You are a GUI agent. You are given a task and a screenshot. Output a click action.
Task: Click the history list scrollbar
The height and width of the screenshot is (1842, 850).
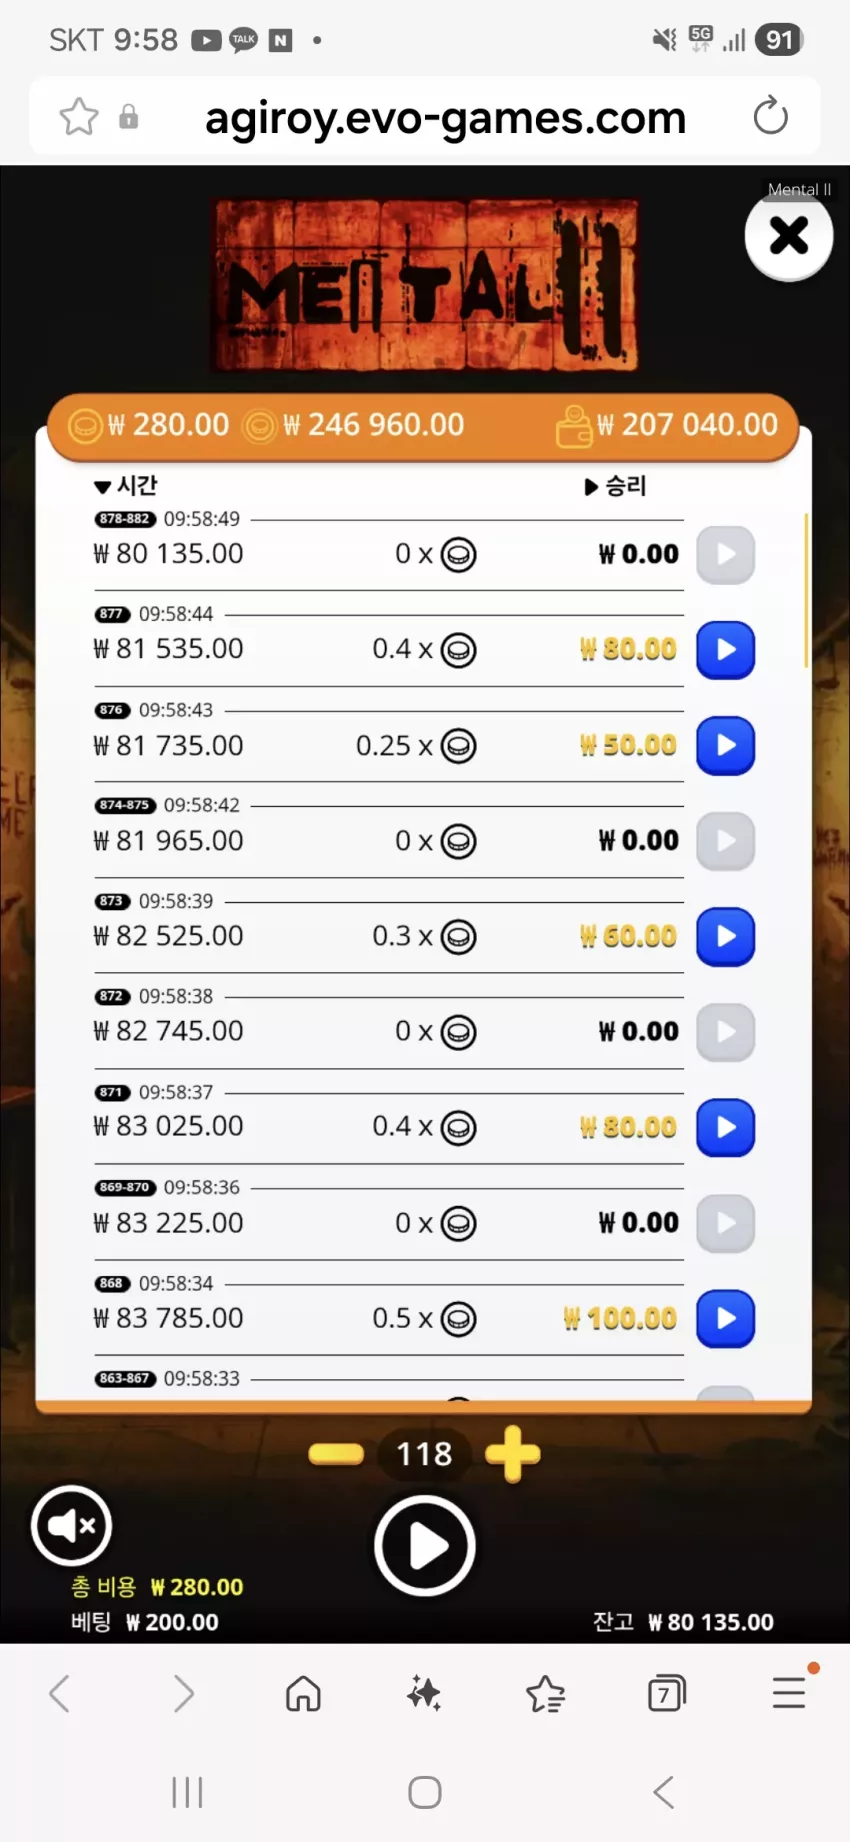[x=806, y=591]
